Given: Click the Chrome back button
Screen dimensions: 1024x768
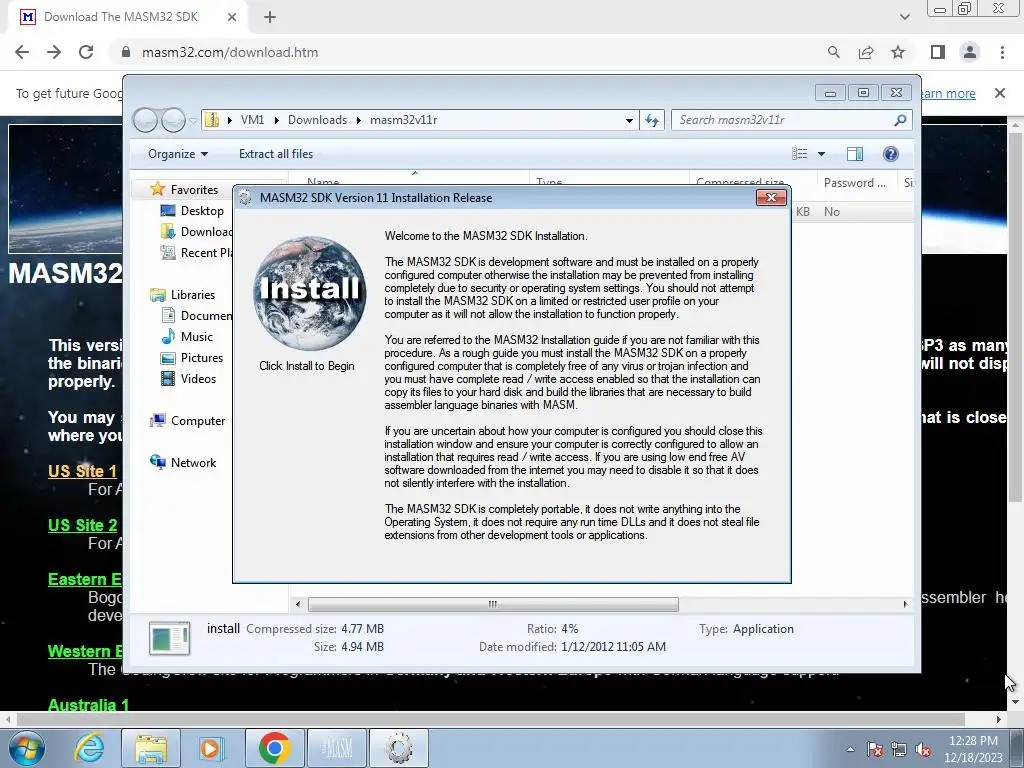Looking at the screenshot, I should [x=22, y=52].
